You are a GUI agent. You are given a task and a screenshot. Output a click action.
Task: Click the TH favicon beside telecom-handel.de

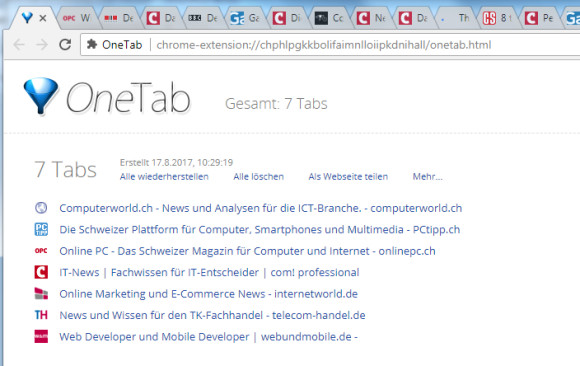(x=41, y=315)
